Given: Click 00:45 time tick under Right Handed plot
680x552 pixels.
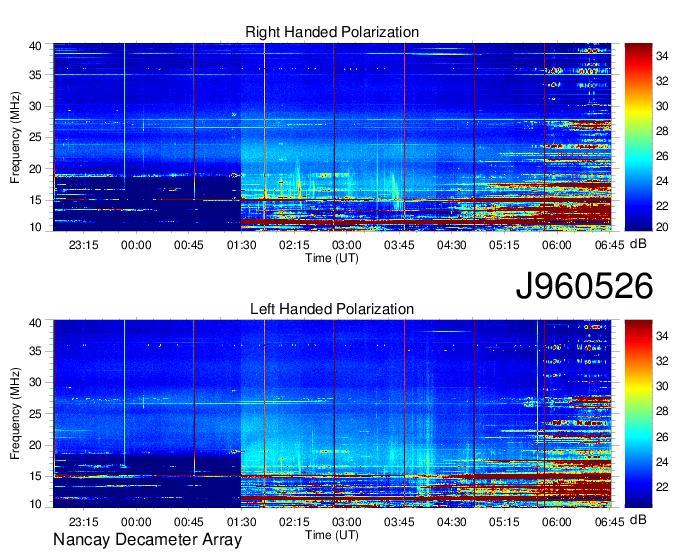Looking at the screenshot, I should (189, 245).
